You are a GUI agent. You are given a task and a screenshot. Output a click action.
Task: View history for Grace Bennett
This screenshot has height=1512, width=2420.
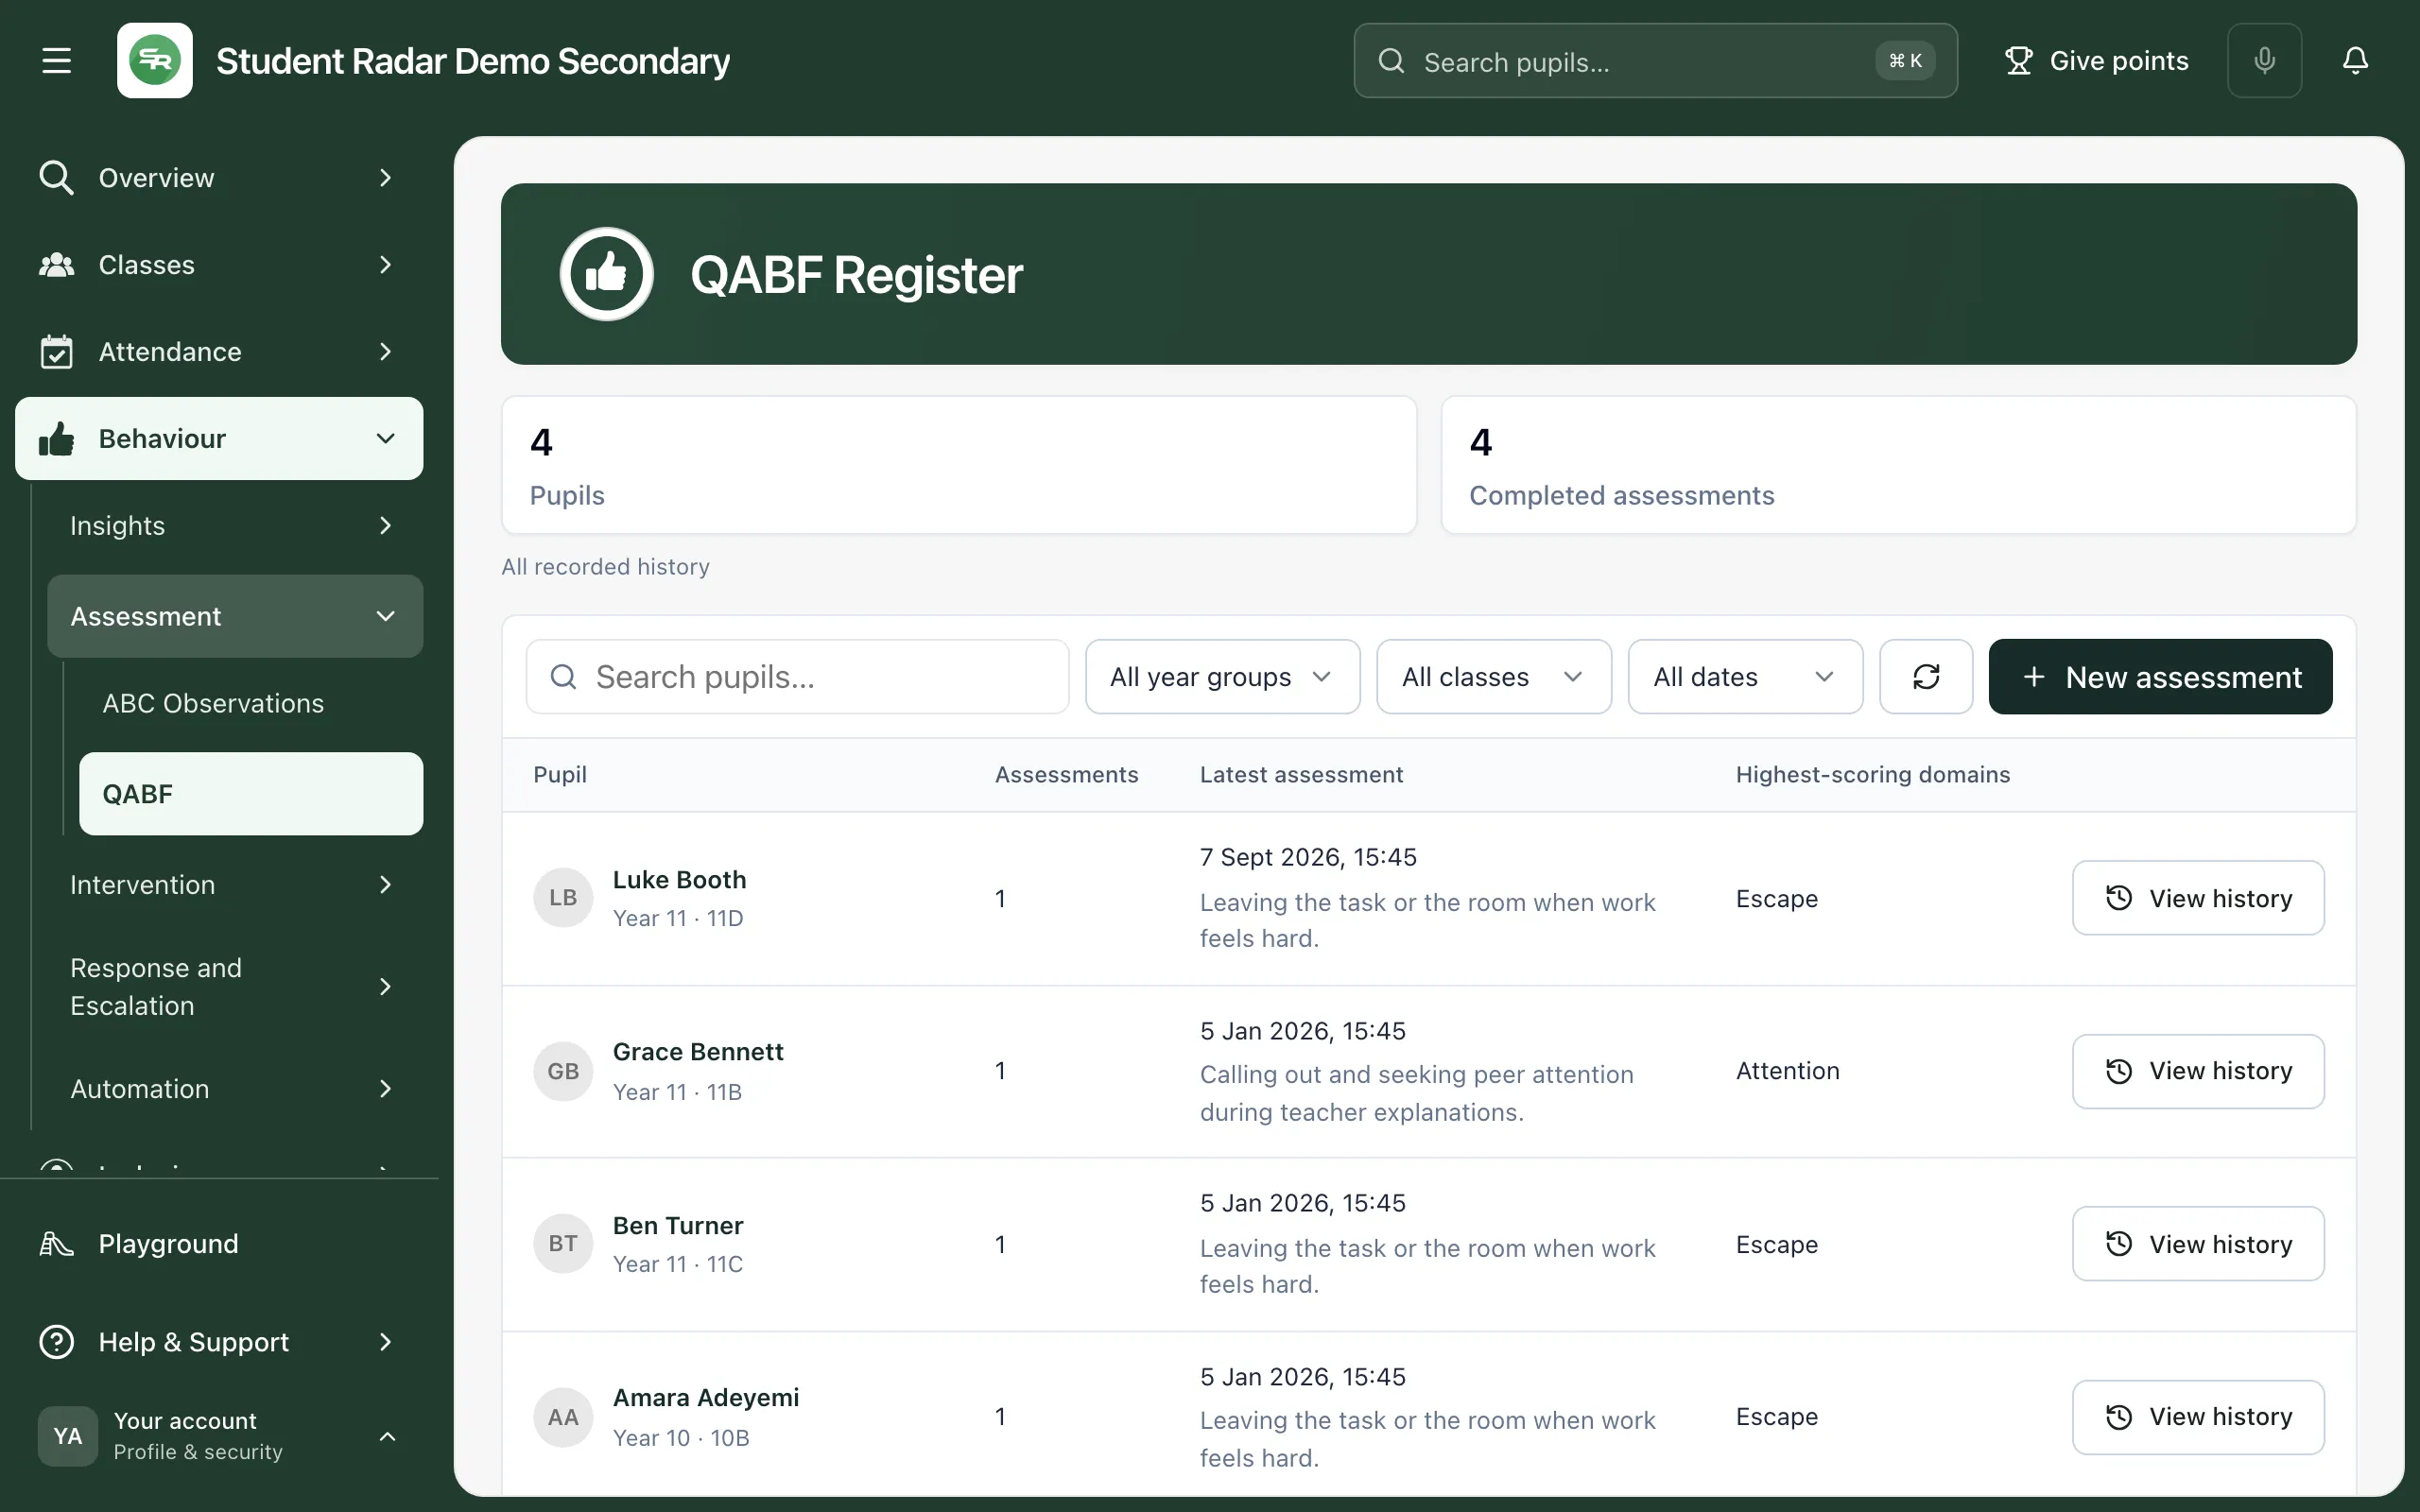coord(2198,1071)
